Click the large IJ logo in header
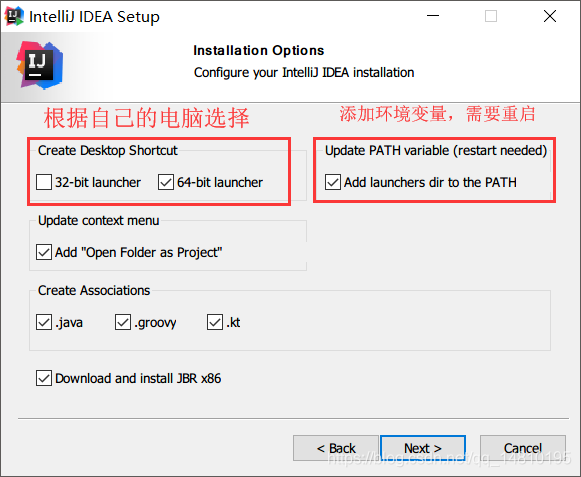 [40, 66]
